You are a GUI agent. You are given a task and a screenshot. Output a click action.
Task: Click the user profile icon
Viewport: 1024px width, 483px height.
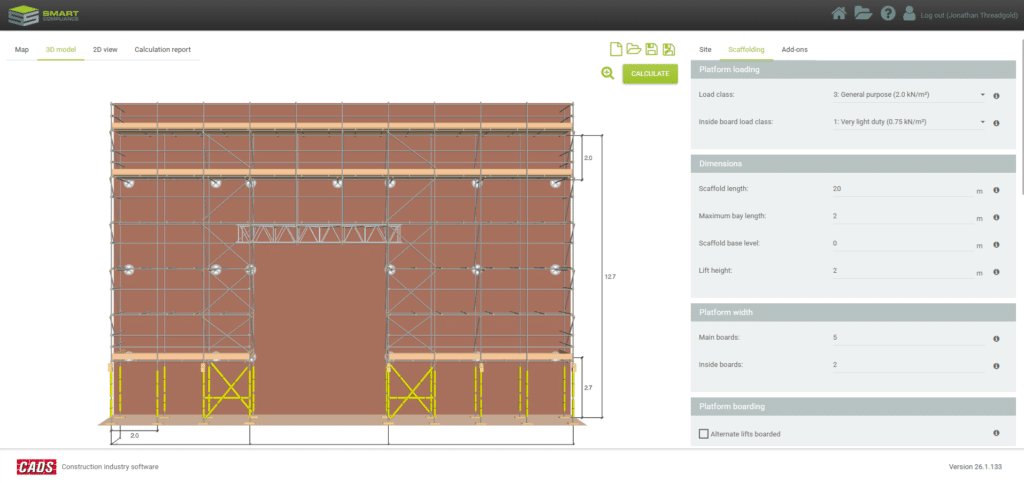coord(909,14)
